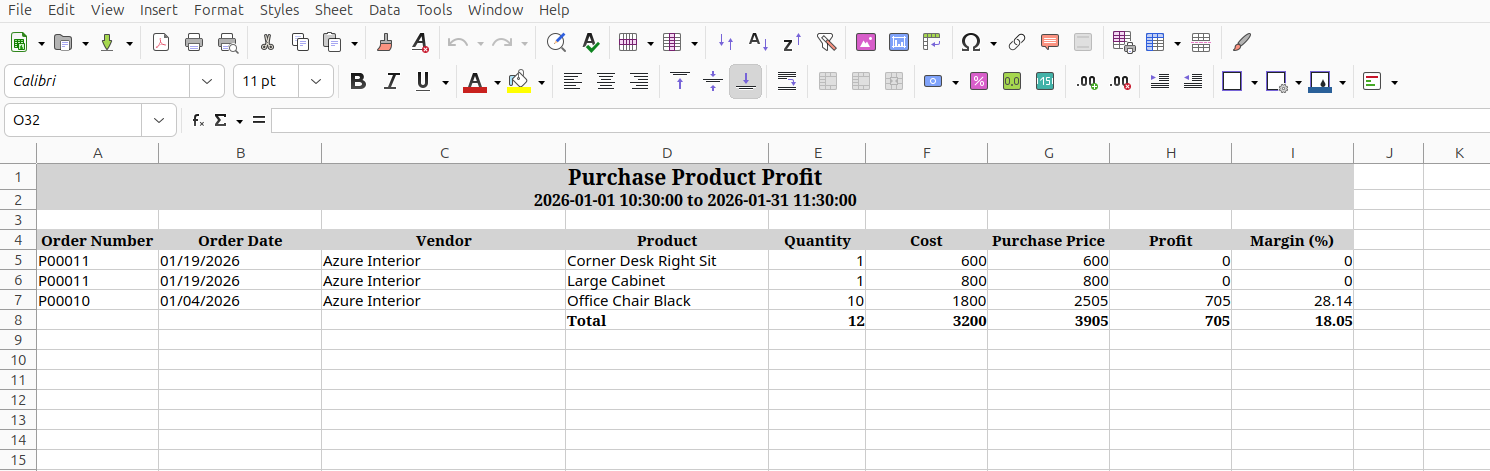This screenshot has width=1490, height=471.
Task: Toggle the AutoFilter icon
Action: pyautogui.click(x=825, y=43)
